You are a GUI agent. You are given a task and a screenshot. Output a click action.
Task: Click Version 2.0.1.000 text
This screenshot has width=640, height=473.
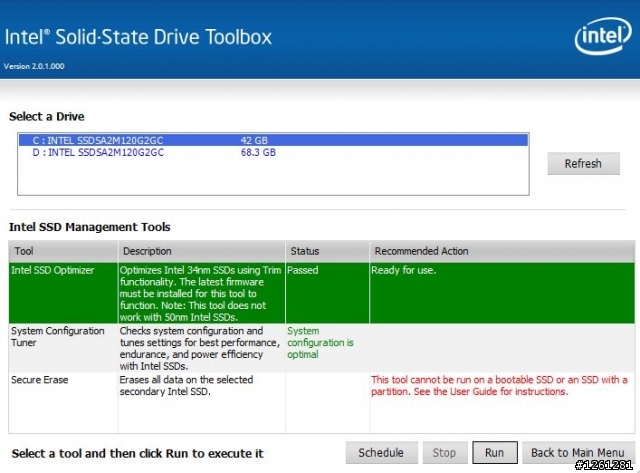coord(34,66)
